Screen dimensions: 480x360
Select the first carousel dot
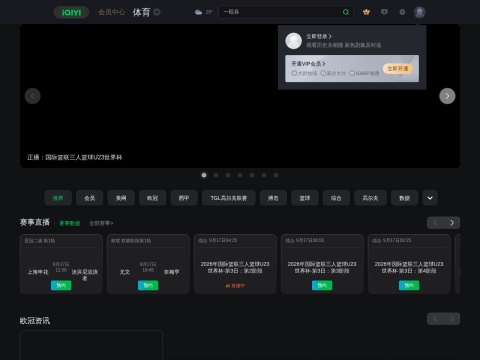pyautogui.click(x=204, y=175)
